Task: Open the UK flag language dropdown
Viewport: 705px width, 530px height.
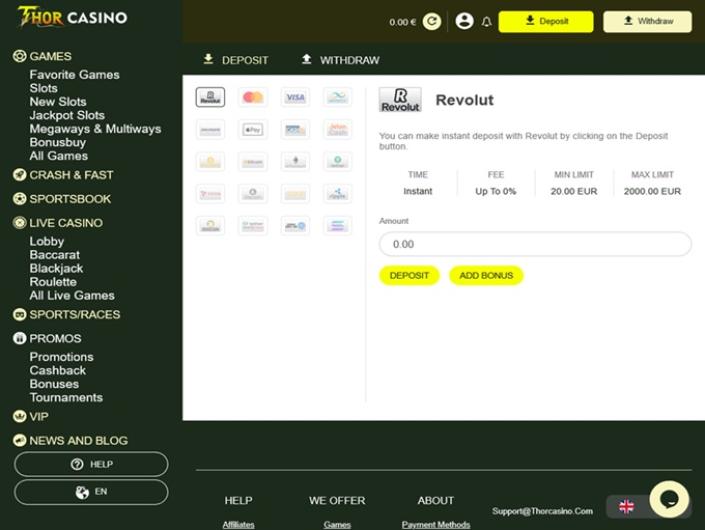Action: (x=628, y=507)
